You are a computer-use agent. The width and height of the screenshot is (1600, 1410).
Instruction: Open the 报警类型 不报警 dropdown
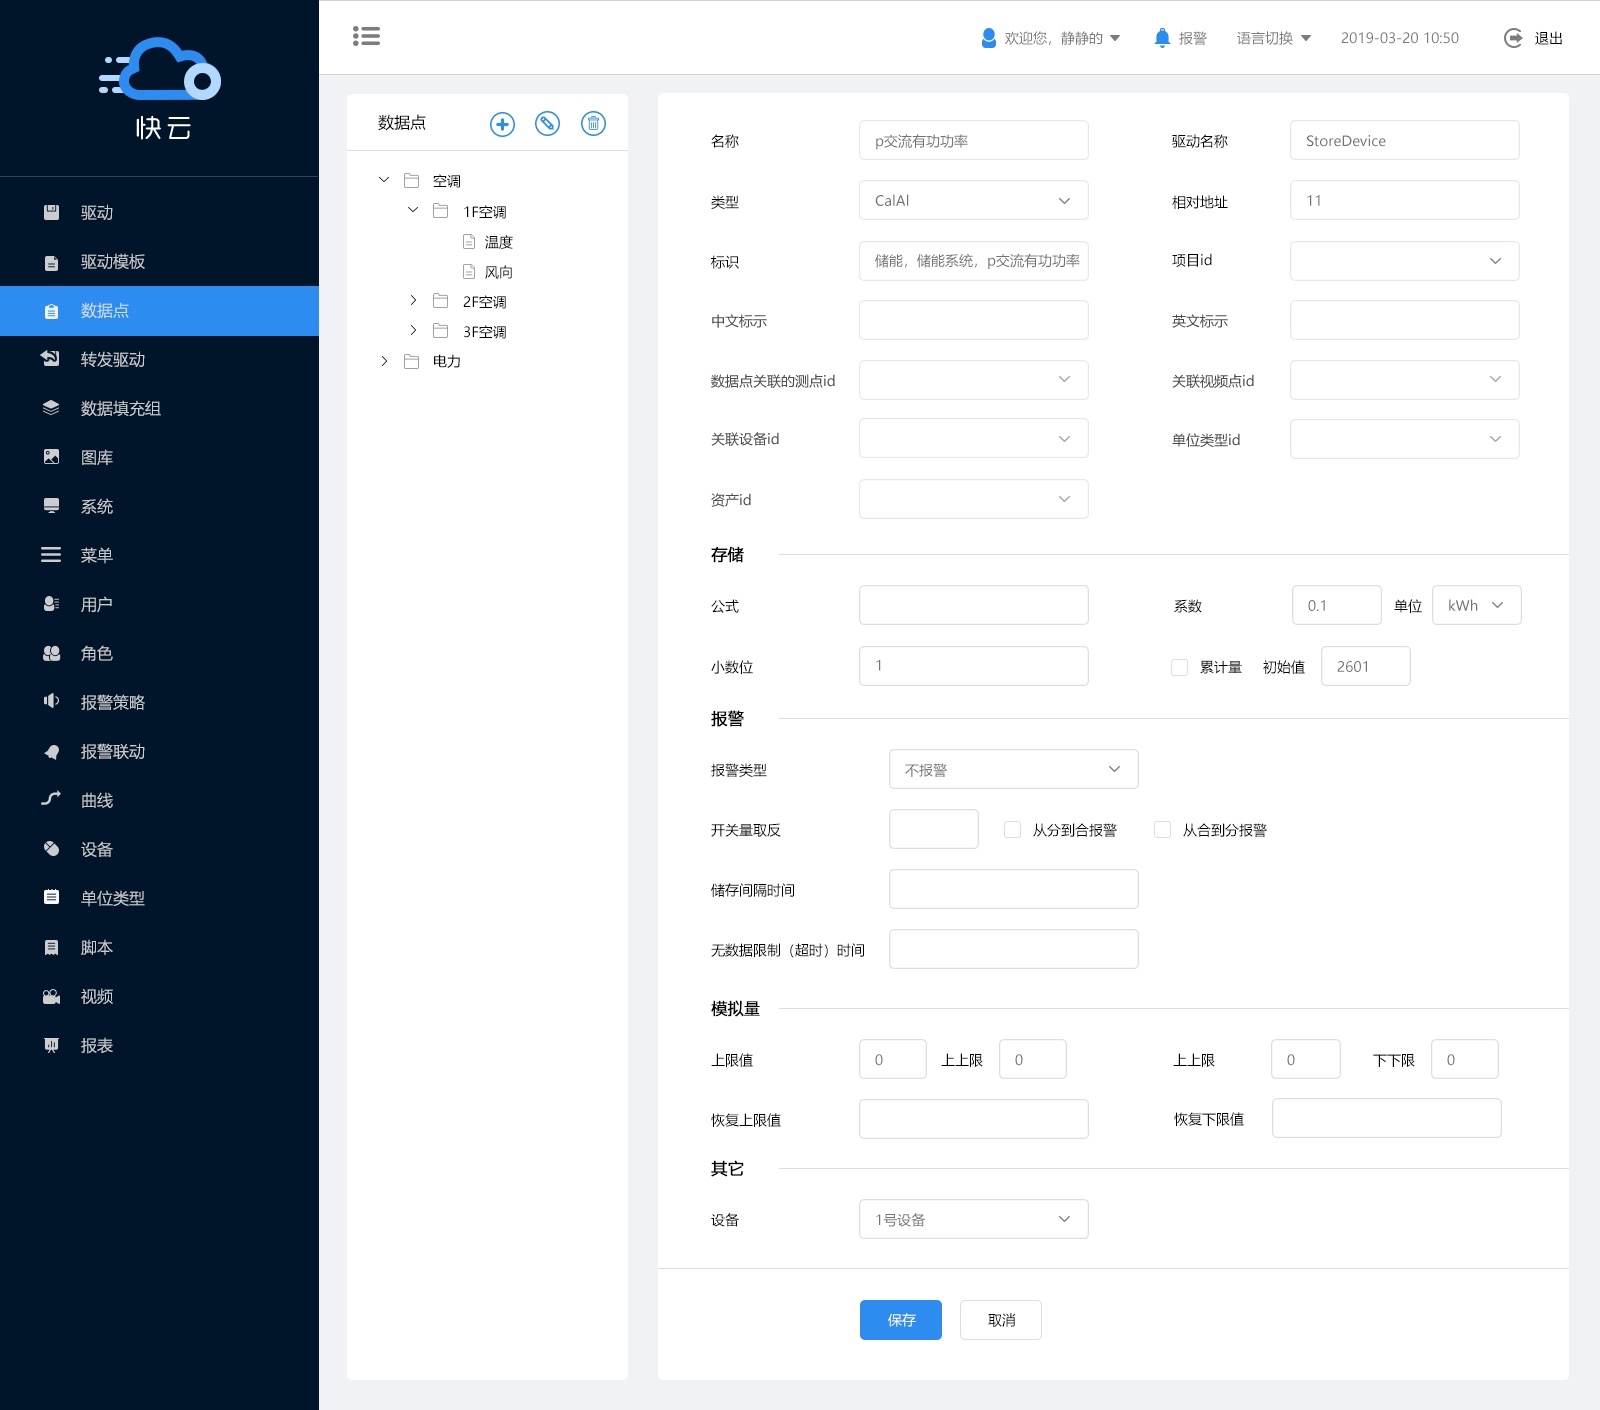tap(1013, 769)
